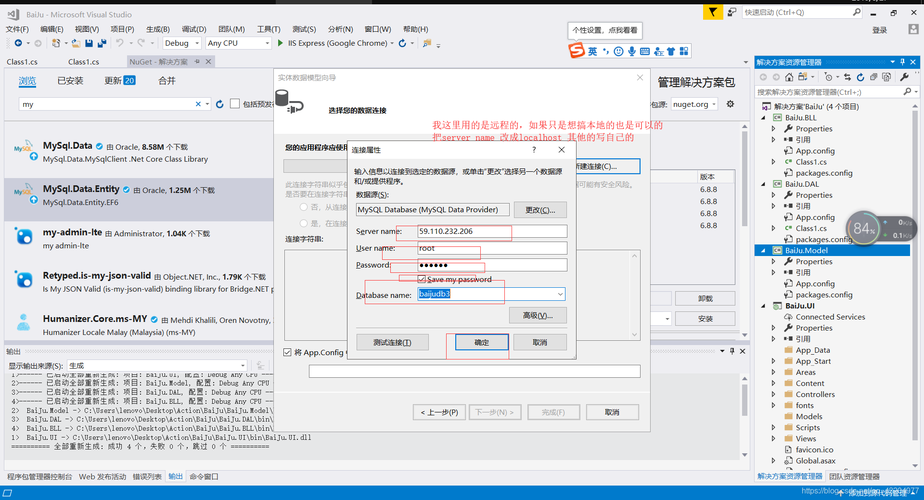Click the smiley emoji icon on IME bar
Screen dimensions: 924x500
click(618, 51)
